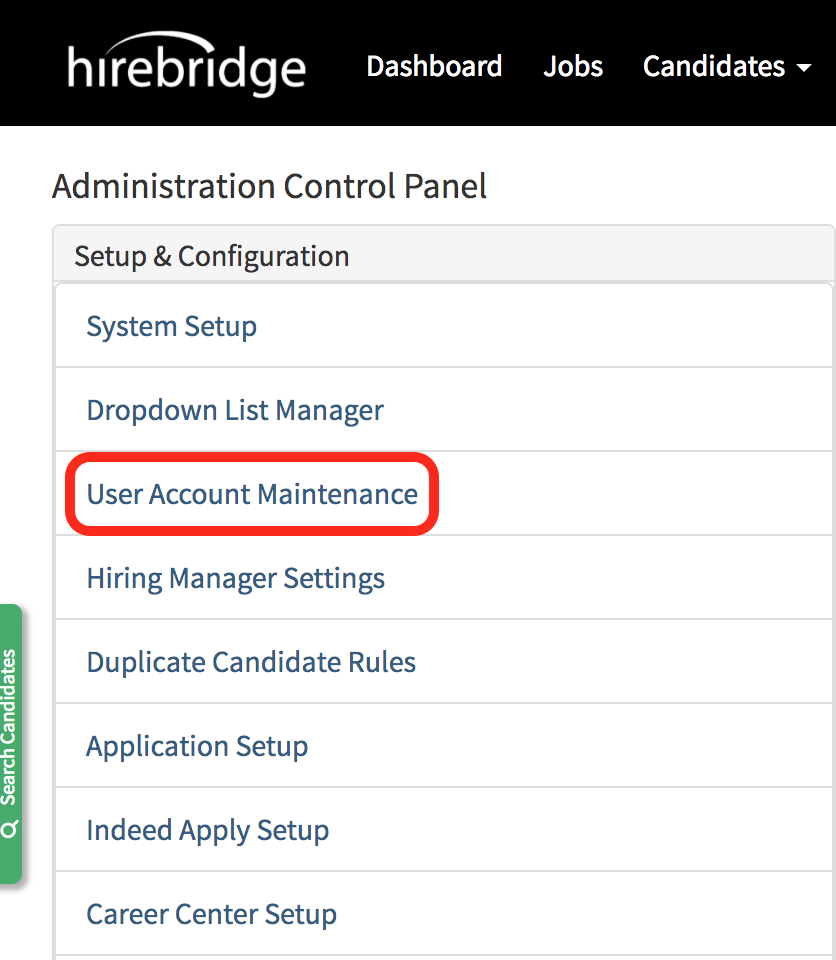This screenshot has height=960, width=836.
Task: Click the magnifier icon on the green tab
Action: point(10,829)
